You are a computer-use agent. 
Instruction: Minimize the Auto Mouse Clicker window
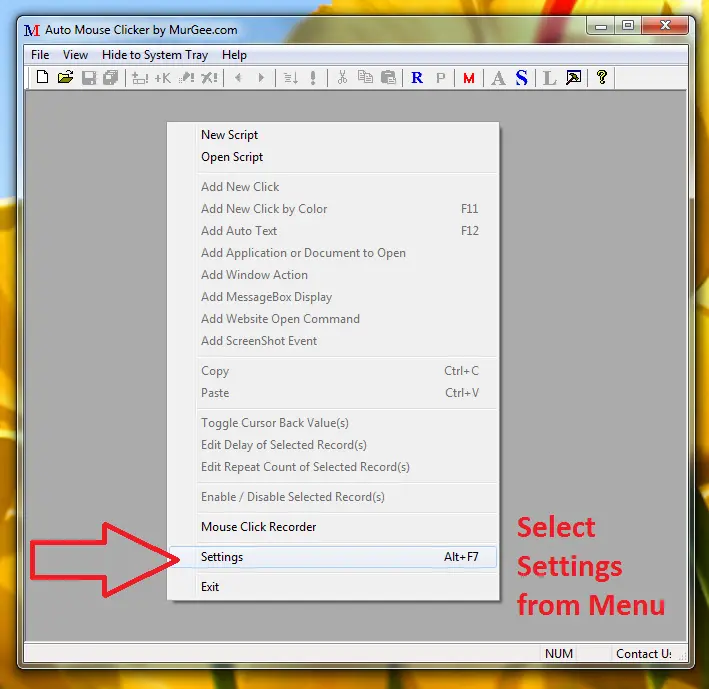coord(600,26)
